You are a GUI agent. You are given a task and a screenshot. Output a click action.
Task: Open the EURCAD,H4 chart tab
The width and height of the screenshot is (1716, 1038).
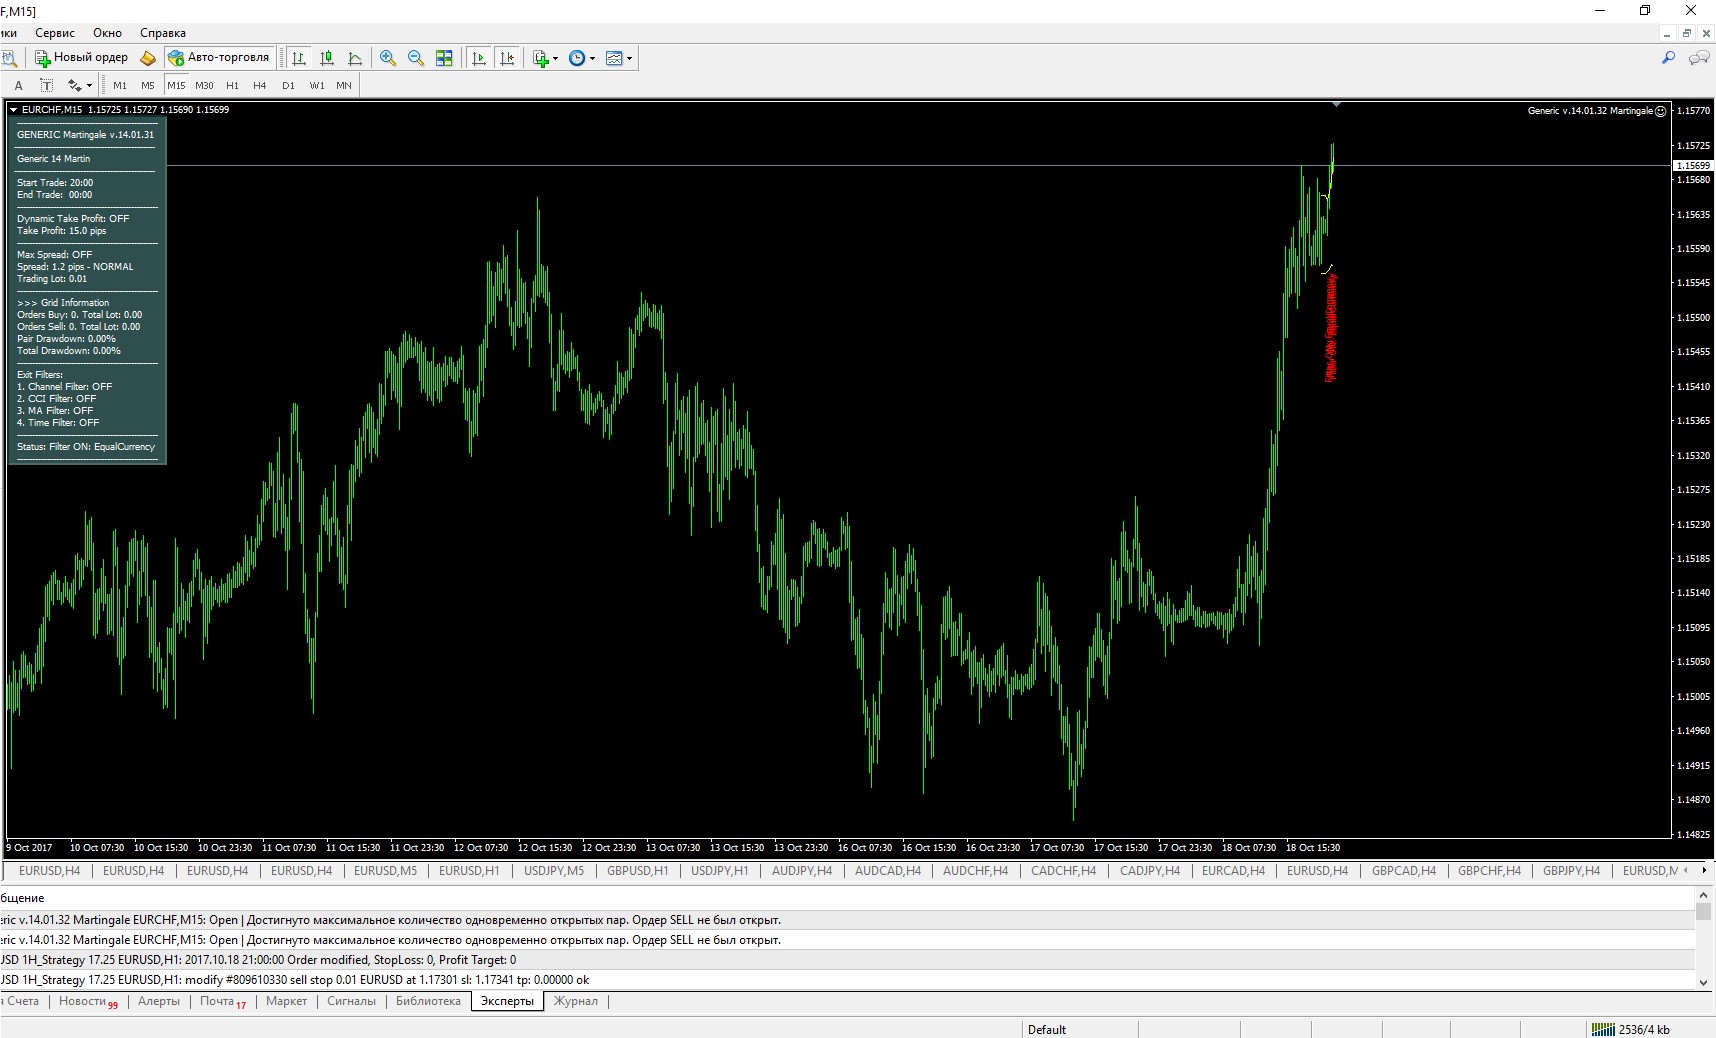1233,871
